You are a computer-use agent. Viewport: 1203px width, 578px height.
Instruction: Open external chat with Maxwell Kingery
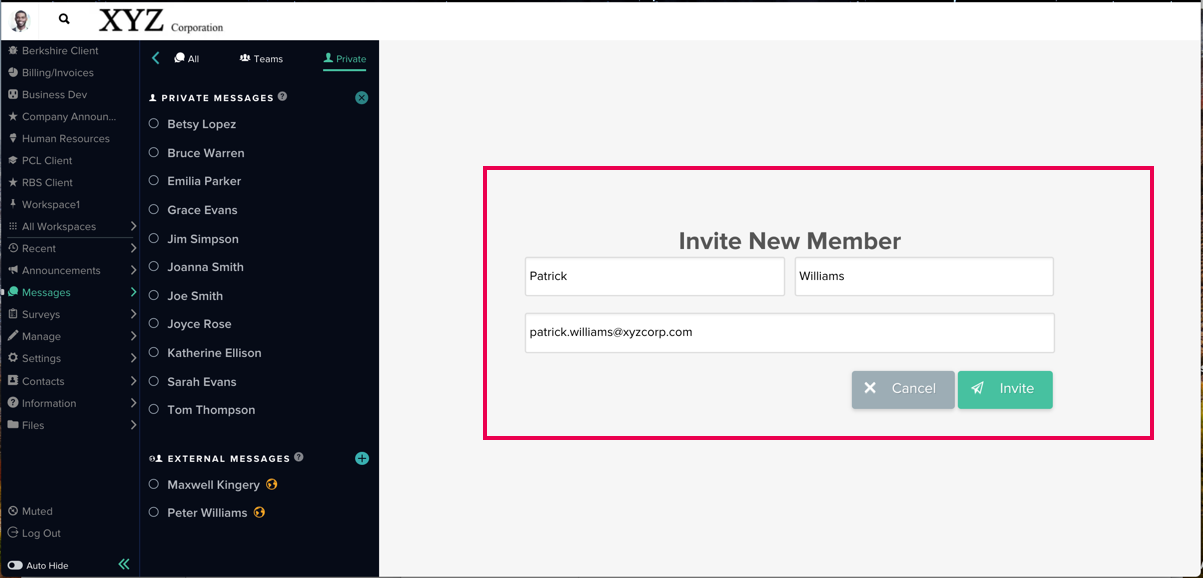coord(213,485)
